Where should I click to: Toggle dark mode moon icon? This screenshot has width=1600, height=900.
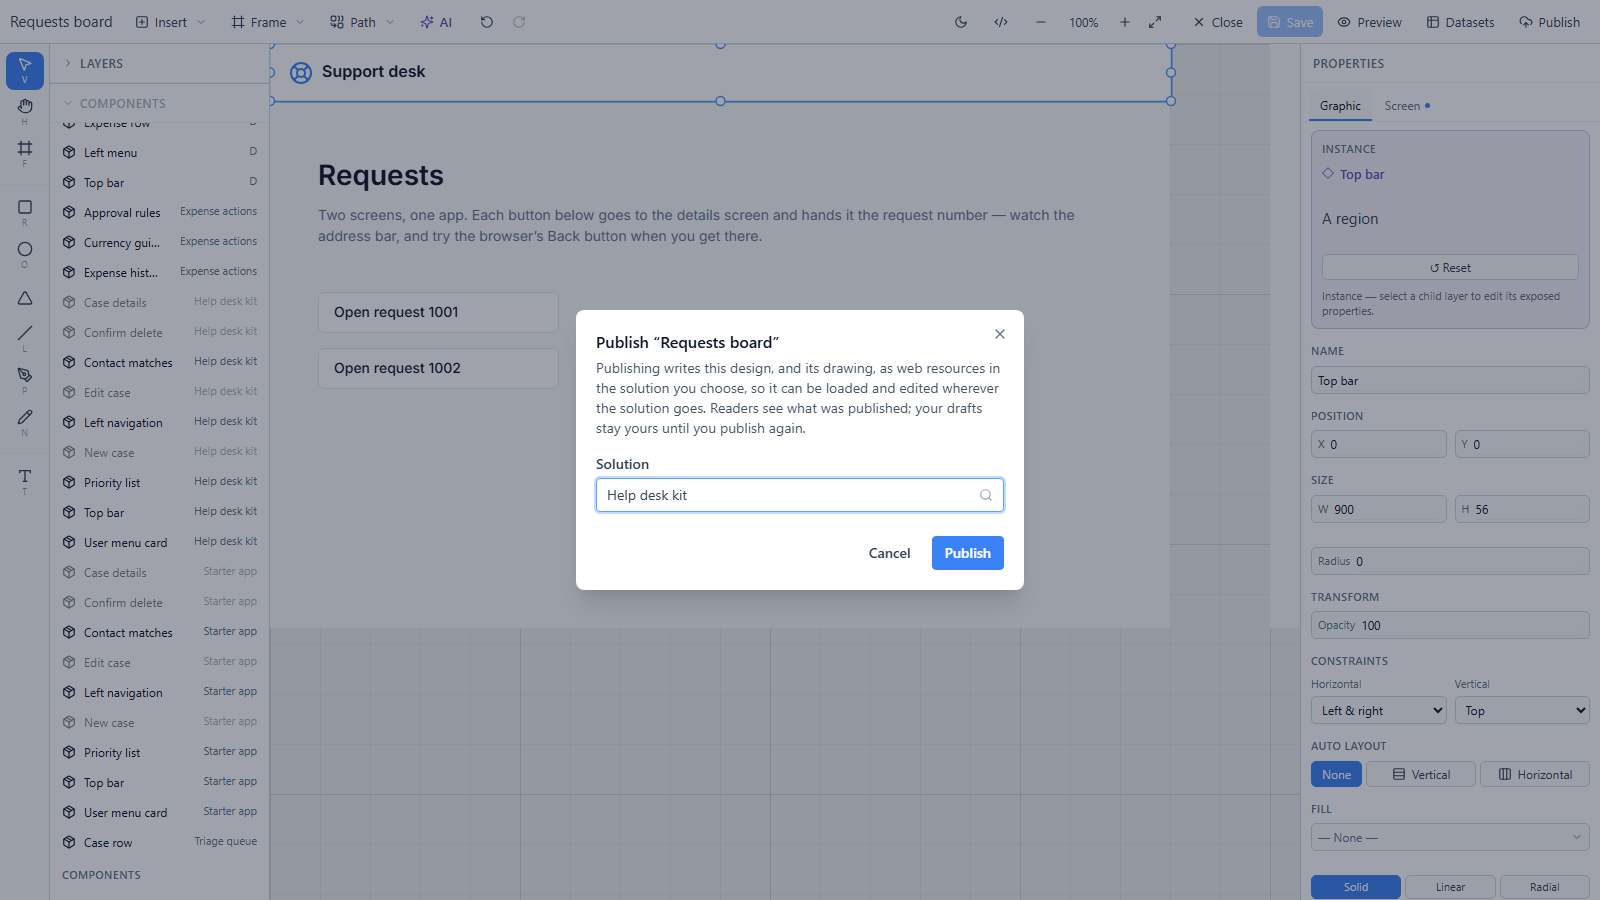coord(961,22)
